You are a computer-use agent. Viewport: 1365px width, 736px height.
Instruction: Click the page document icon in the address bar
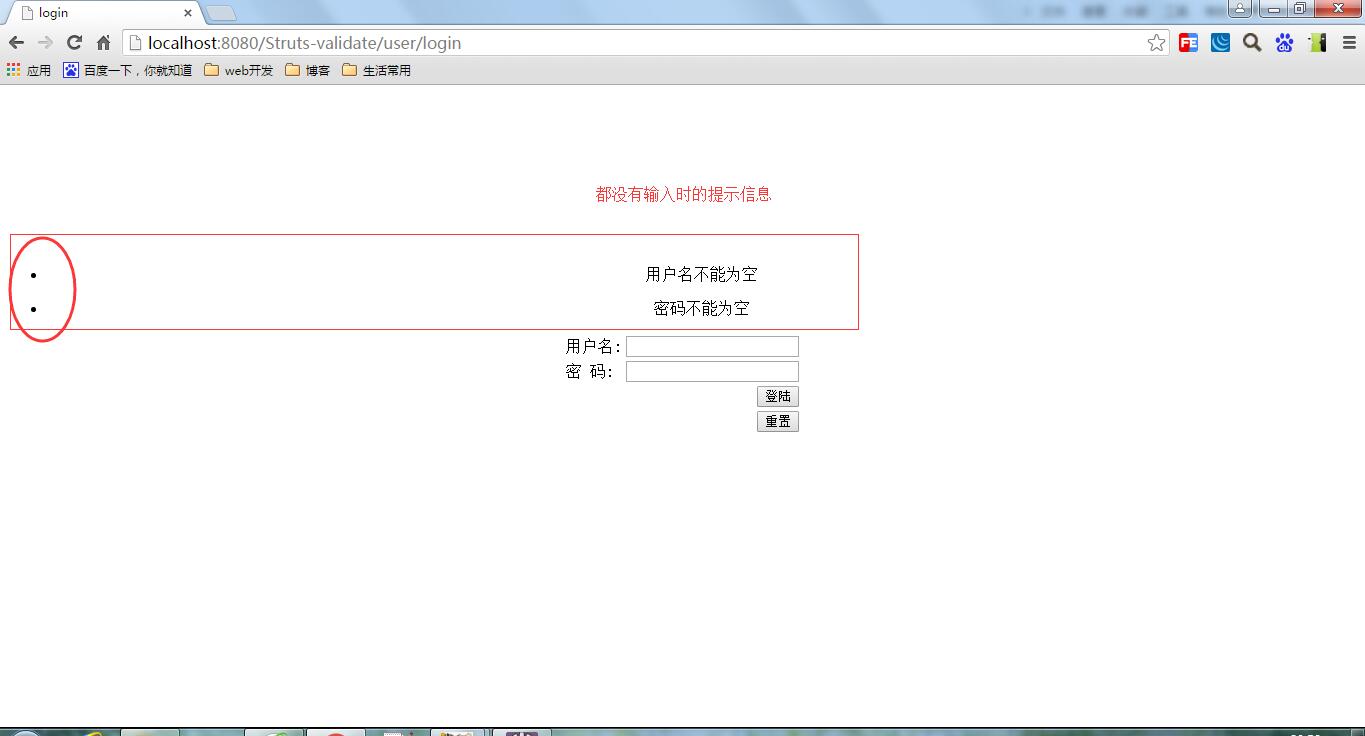point(135,43)
